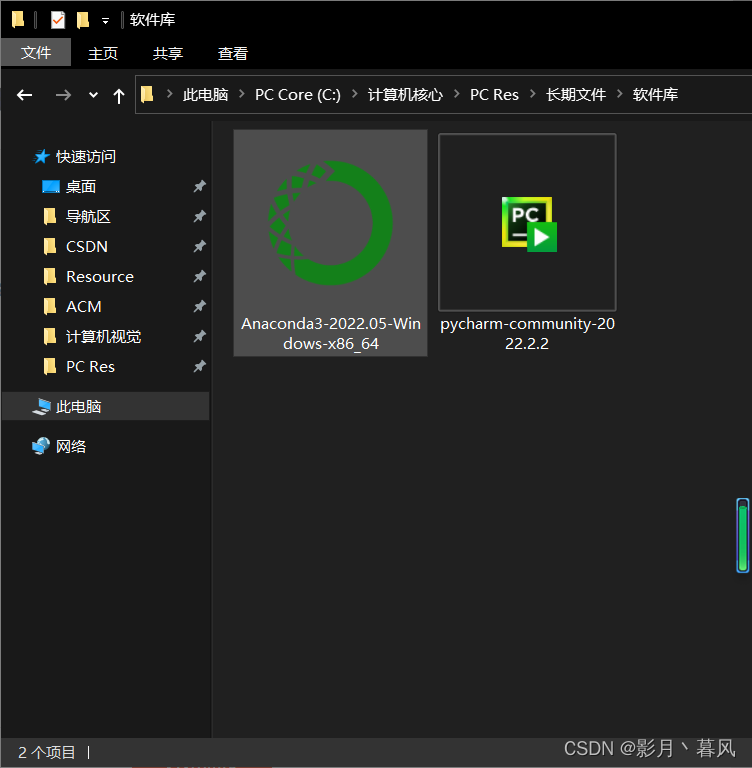The height and width of the screenshot is (768, 752).
Task: Click the pin icon beside ACM
Action: click(199, 306)
